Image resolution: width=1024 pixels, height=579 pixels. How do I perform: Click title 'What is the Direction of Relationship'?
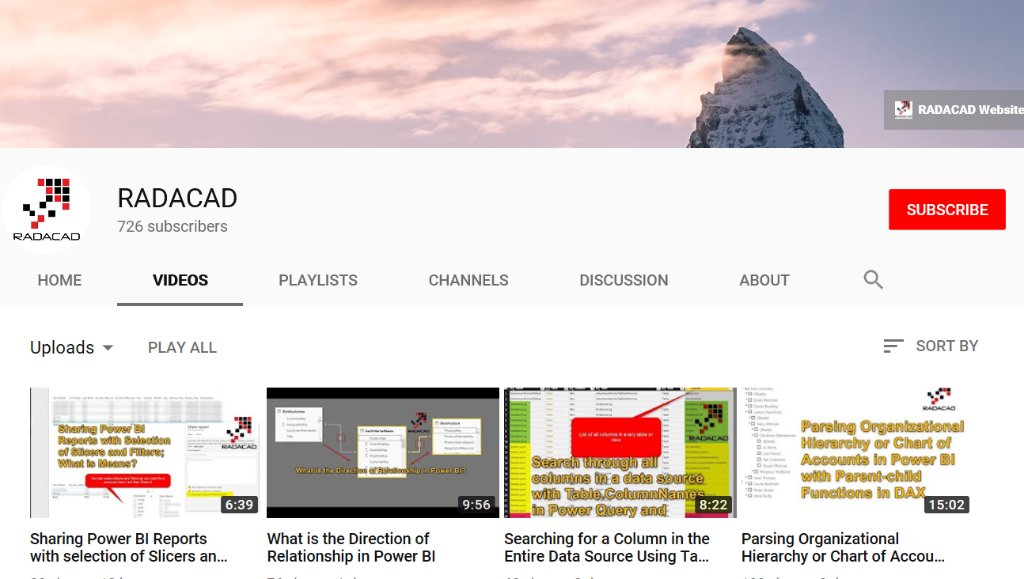(351, 547)
